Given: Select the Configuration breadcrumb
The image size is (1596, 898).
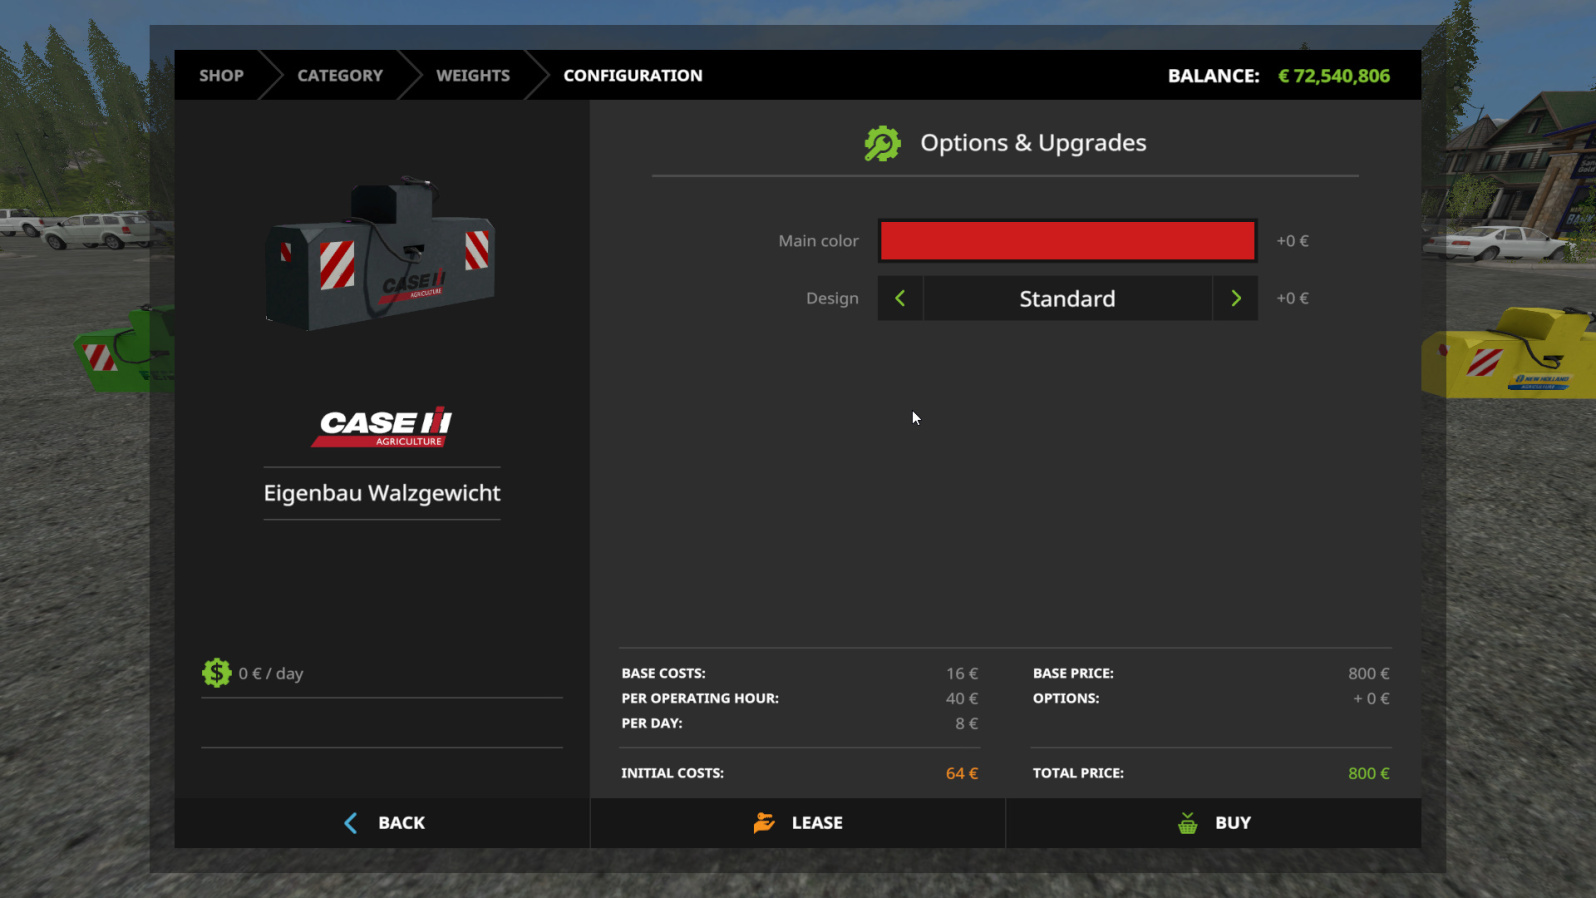Looking at the screenshot, I should 633,76.
